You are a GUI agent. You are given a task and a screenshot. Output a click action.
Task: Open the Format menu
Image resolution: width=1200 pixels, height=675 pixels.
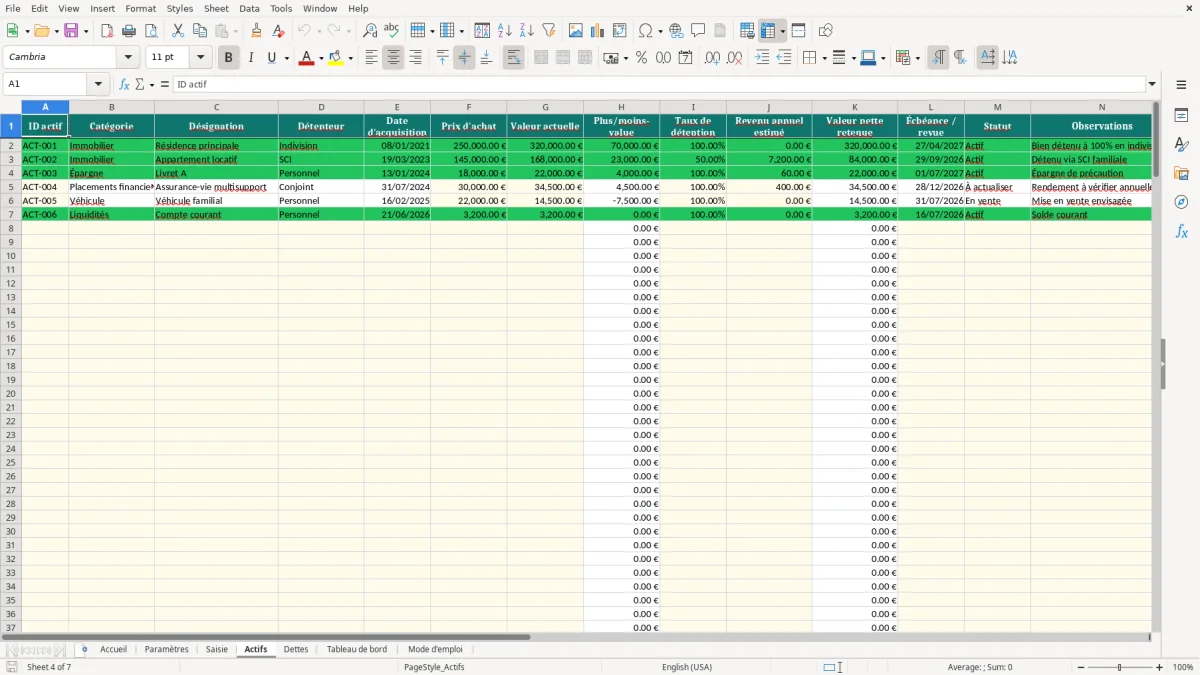(141, 8)
